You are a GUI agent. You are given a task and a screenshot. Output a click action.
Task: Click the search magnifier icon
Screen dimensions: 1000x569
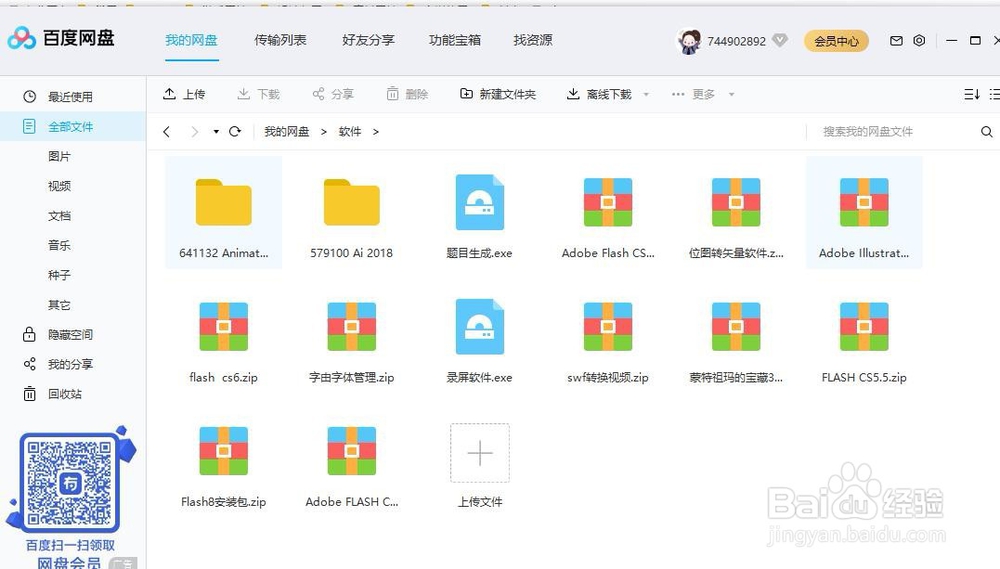(987, 131)
